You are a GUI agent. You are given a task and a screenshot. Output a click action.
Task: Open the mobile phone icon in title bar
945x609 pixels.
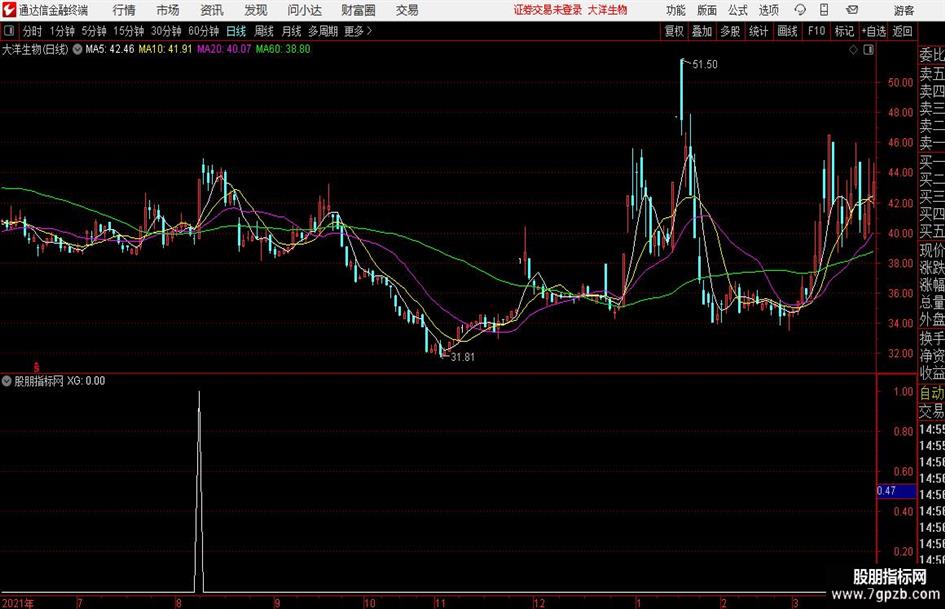click(824, 10)
